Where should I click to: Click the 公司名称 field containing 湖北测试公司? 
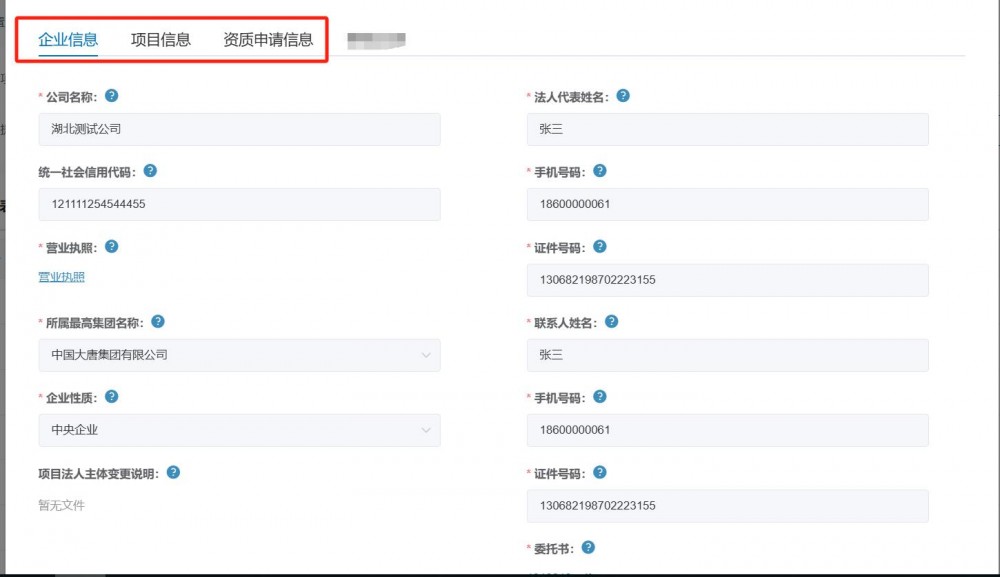[x=239, y=129]
